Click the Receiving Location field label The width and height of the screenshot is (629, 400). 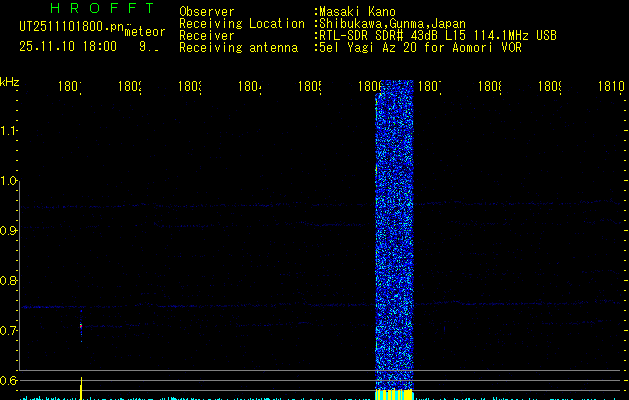[x=241, y=23]
